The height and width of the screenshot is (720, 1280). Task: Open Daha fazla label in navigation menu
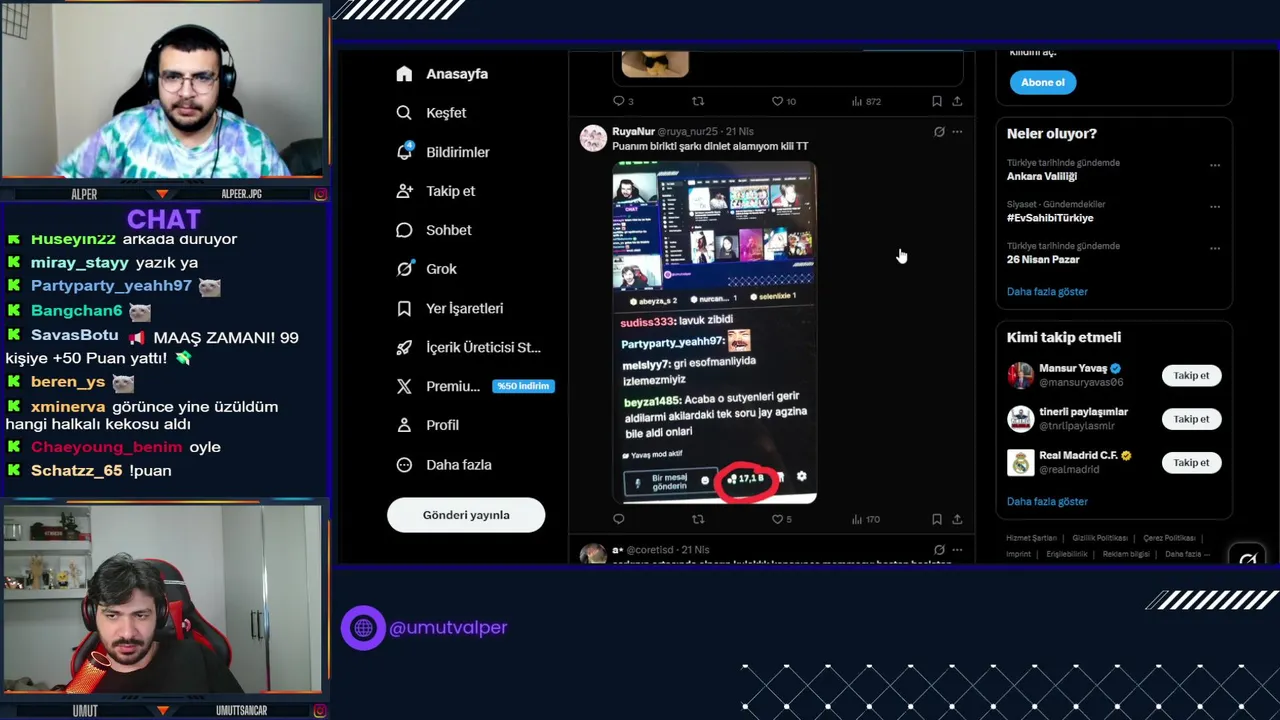pyautogui.click(x=459, y=465)
